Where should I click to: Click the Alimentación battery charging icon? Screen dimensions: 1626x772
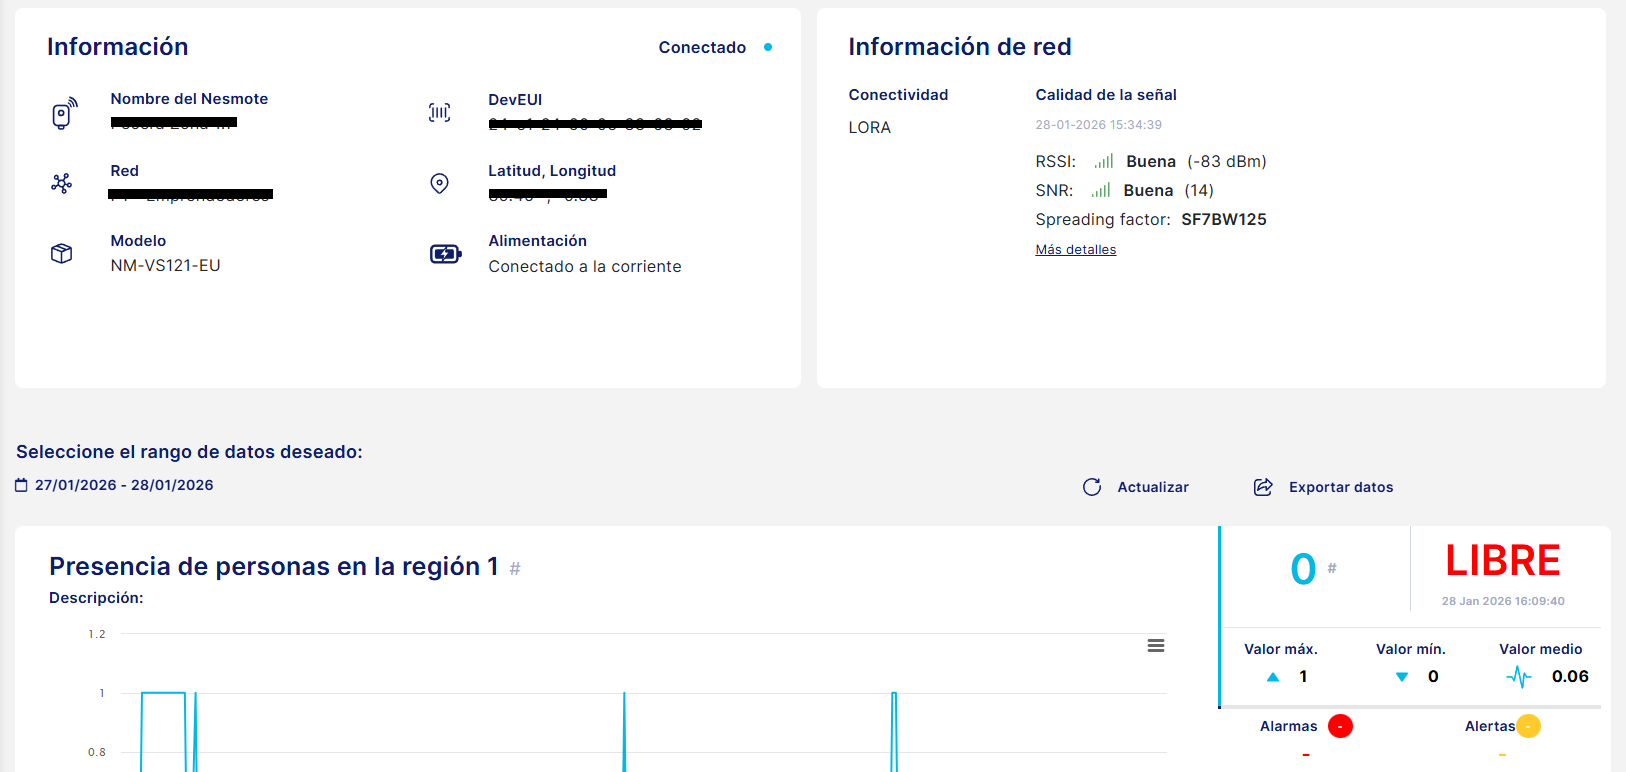tap(445, 254)
